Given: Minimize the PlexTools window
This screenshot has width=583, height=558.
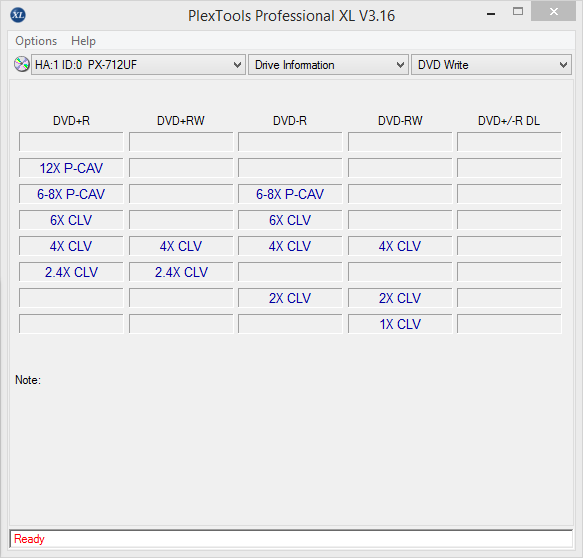Looking at the screenshot, I should [x=491, y=14].
